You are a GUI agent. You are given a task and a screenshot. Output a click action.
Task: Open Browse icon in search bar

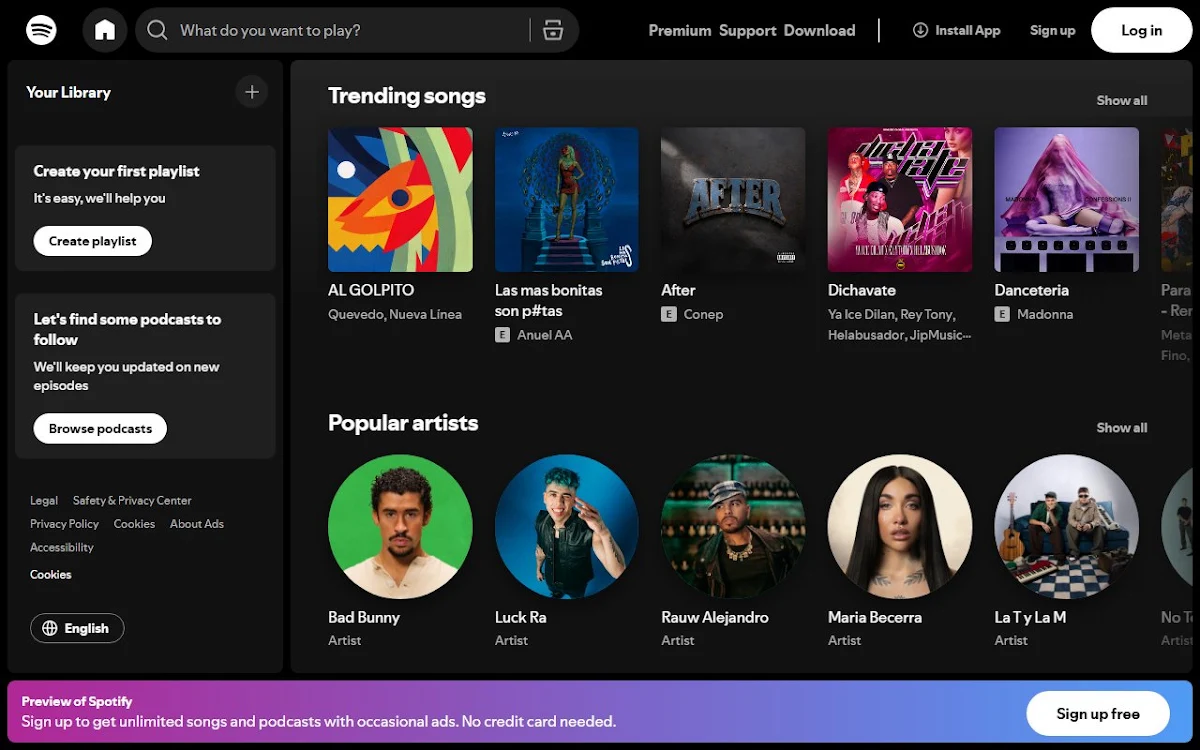tap(553, 30)
